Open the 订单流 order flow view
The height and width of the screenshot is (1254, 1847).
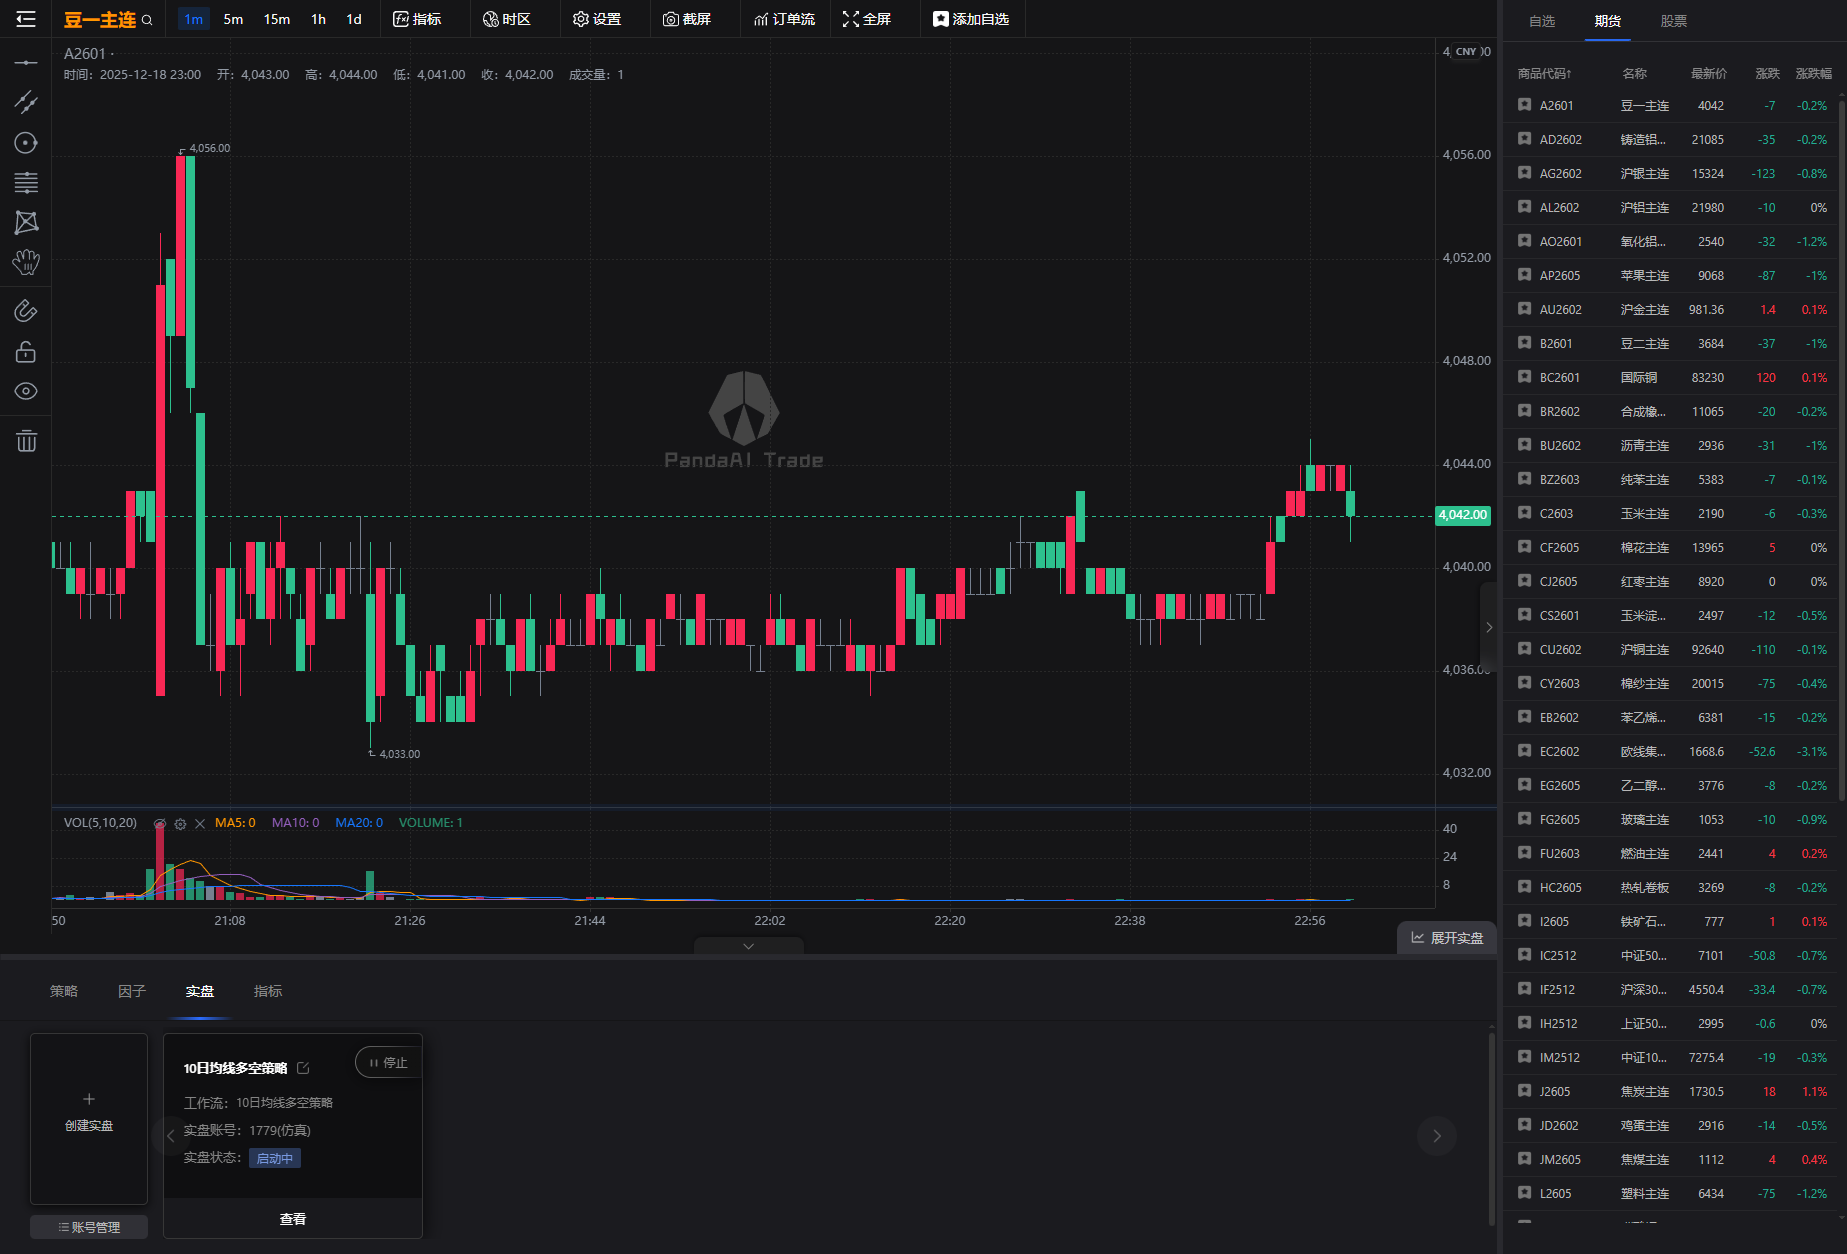pyautogui.click(x=784, y=19)
